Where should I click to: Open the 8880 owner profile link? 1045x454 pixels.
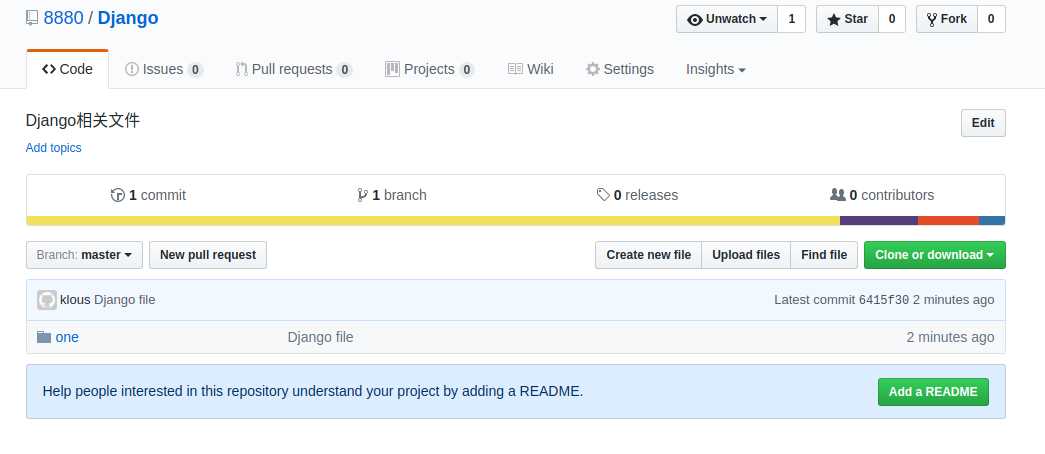63,18
